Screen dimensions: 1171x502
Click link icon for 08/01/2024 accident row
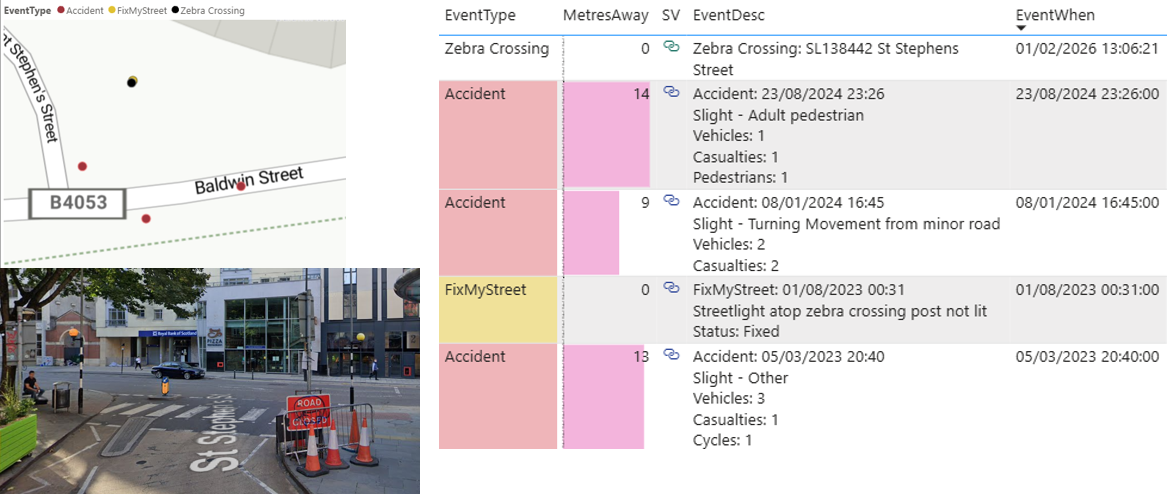click(x=671, y=201)
